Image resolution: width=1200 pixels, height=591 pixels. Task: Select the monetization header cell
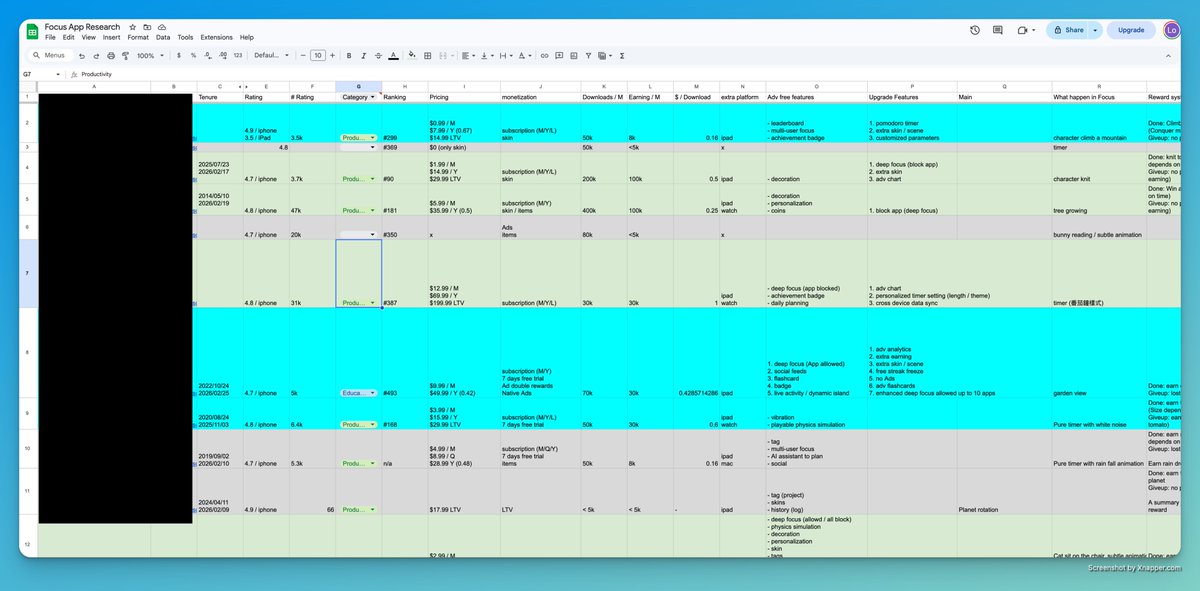click(x=540, y=97)
